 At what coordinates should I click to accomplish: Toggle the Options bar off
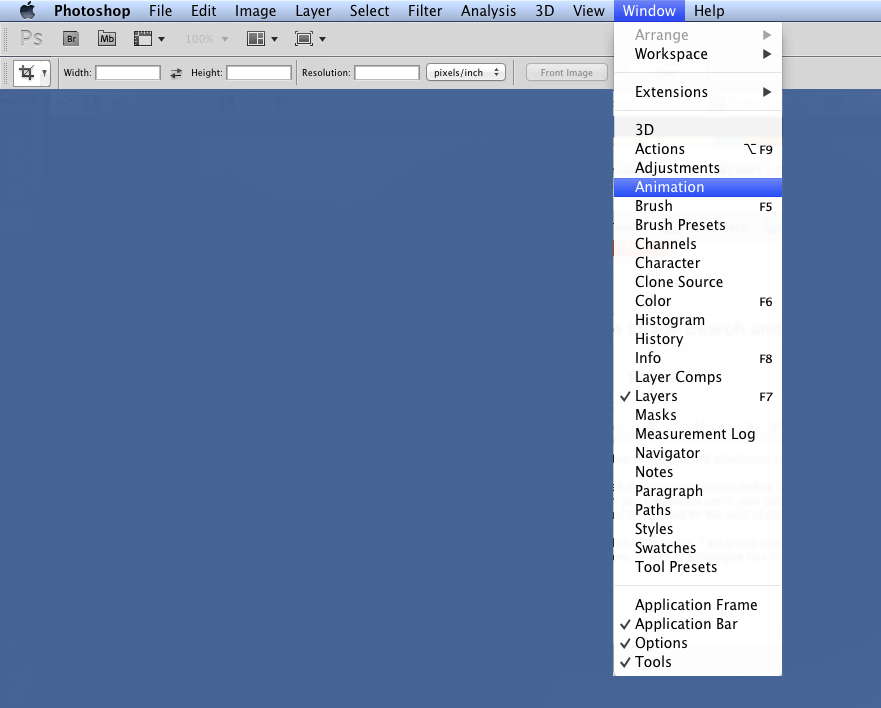point(698,643)
